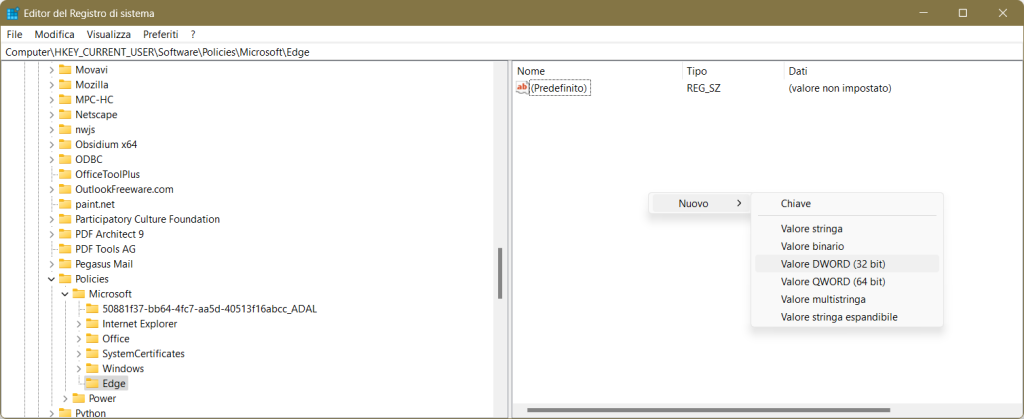1024x419 pixels.
Task: Click the SystemCertificates folder icon
Action: coord(92,353)
